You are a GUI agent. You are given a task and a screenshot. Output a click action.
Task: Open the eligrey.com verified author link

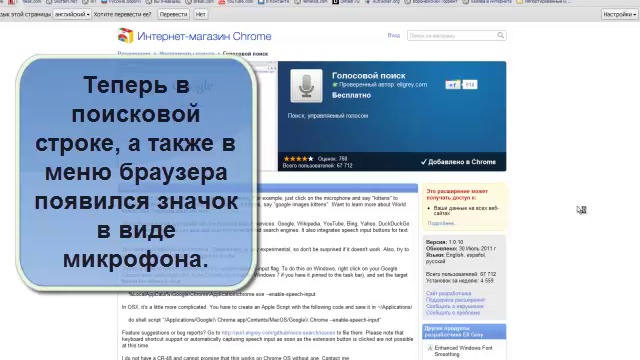coord(411,84)
